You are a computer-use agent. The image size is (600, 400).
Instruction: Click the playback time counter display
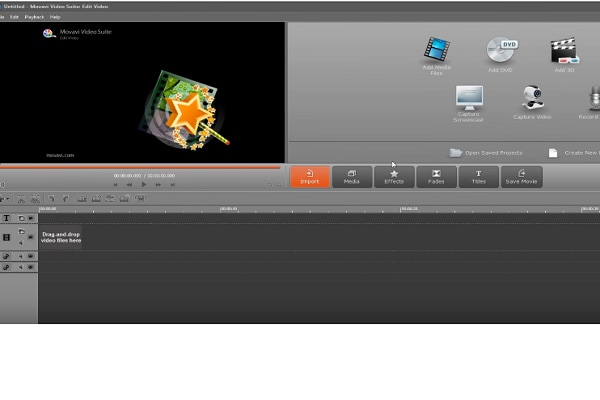coord(144,175)
